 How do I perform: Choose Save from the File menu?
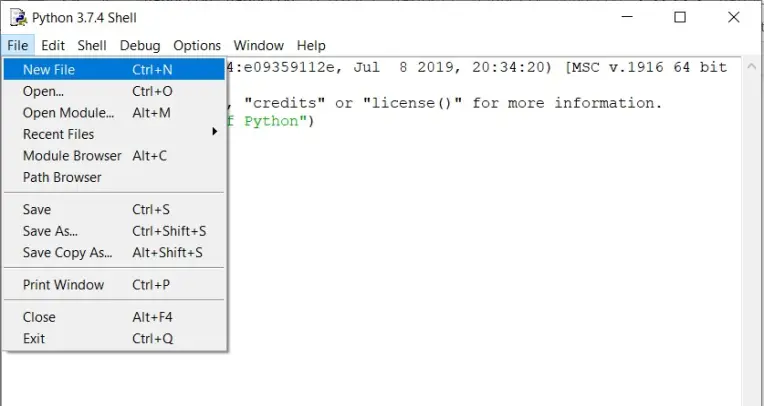(114, 210)
